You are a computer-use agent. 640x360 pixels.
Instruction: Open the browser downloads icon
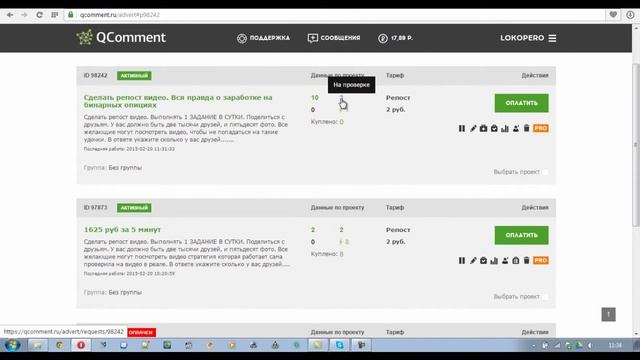[x=630, y=15]
